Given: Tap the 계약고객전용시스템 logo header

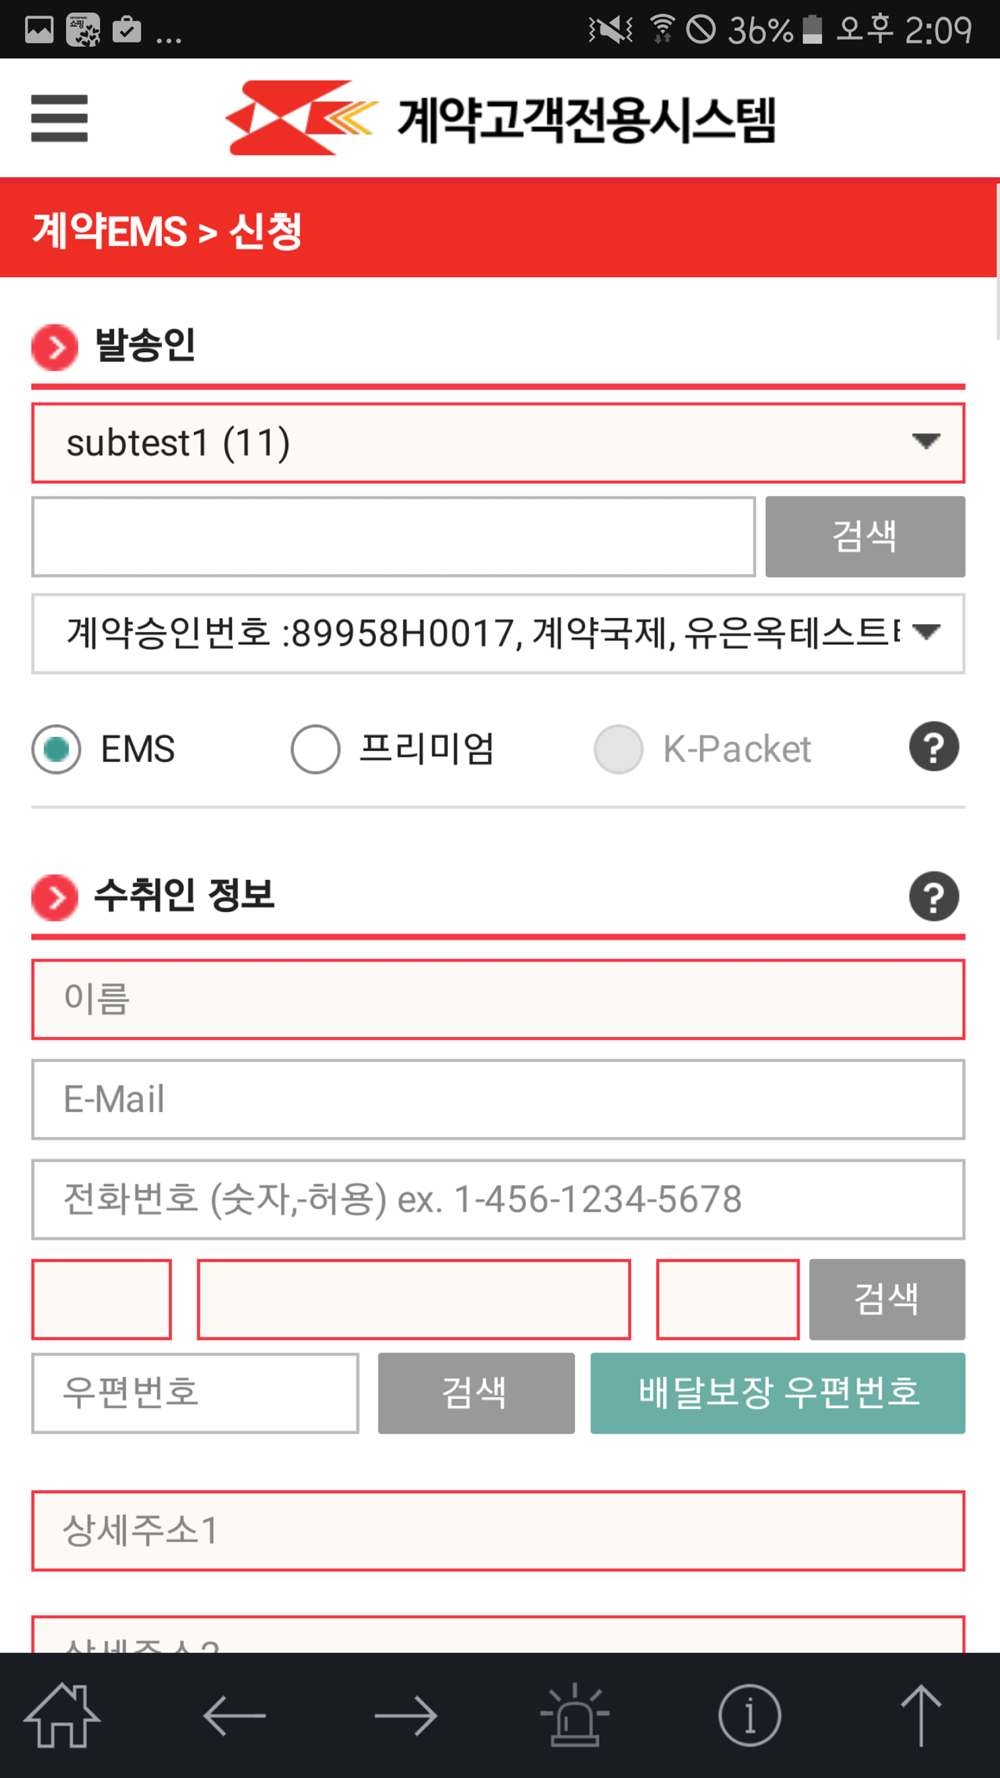Looking at the screenshot, I should [500, 118].
